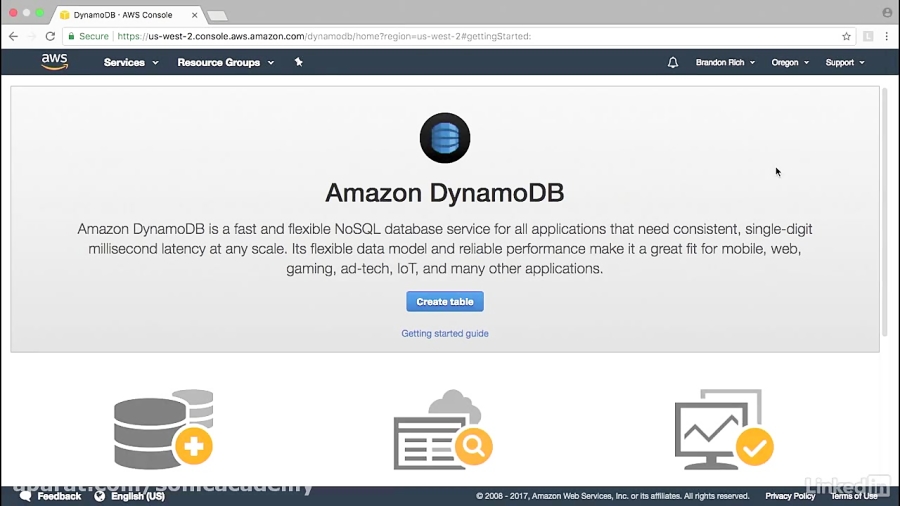The height and width of the screenshot is (506, 900).
Task: Open the Getting started guide link
Action: 445,333
